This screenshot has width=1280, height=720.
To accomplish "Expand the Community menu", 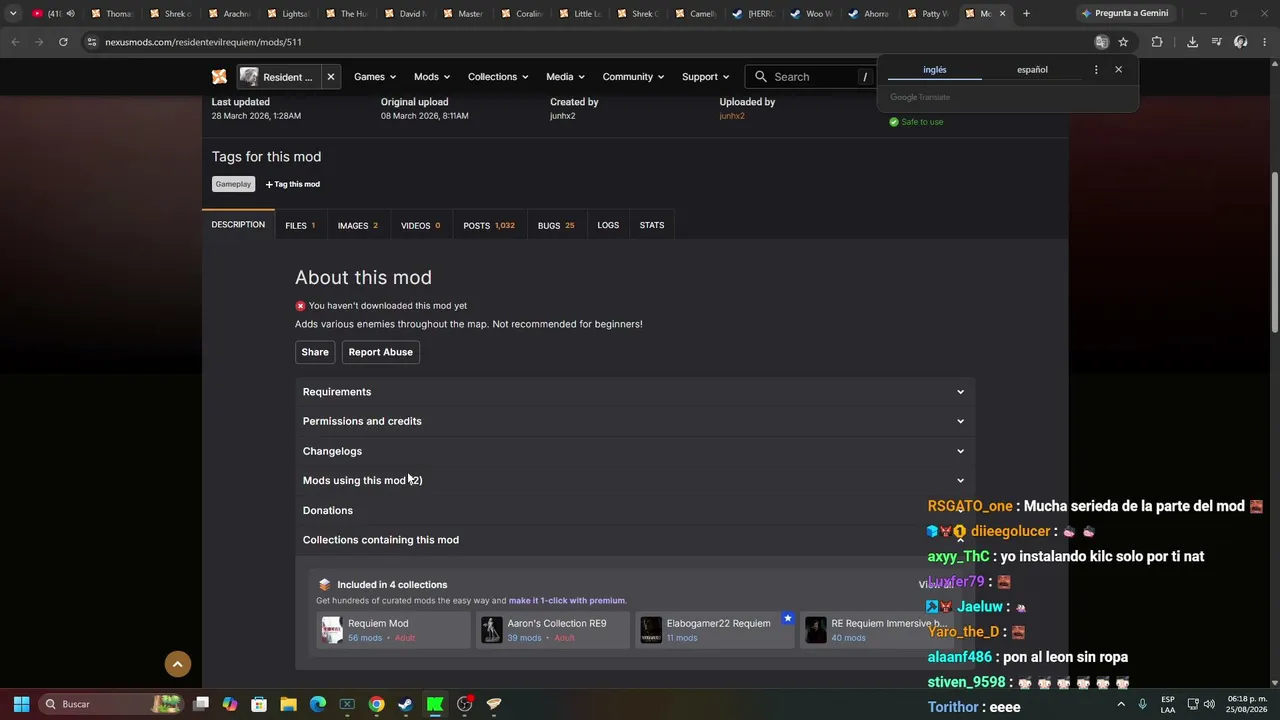I will [633, 77].
